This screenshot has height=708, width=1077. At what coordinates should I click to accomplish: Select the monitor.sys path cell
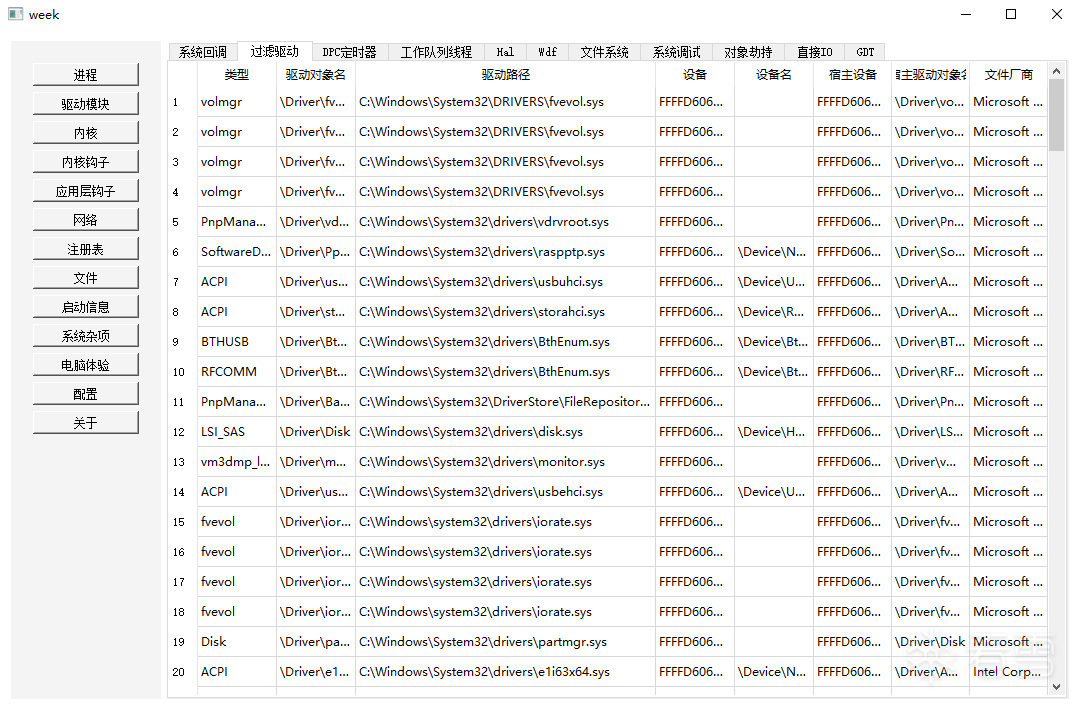[505, 461]
